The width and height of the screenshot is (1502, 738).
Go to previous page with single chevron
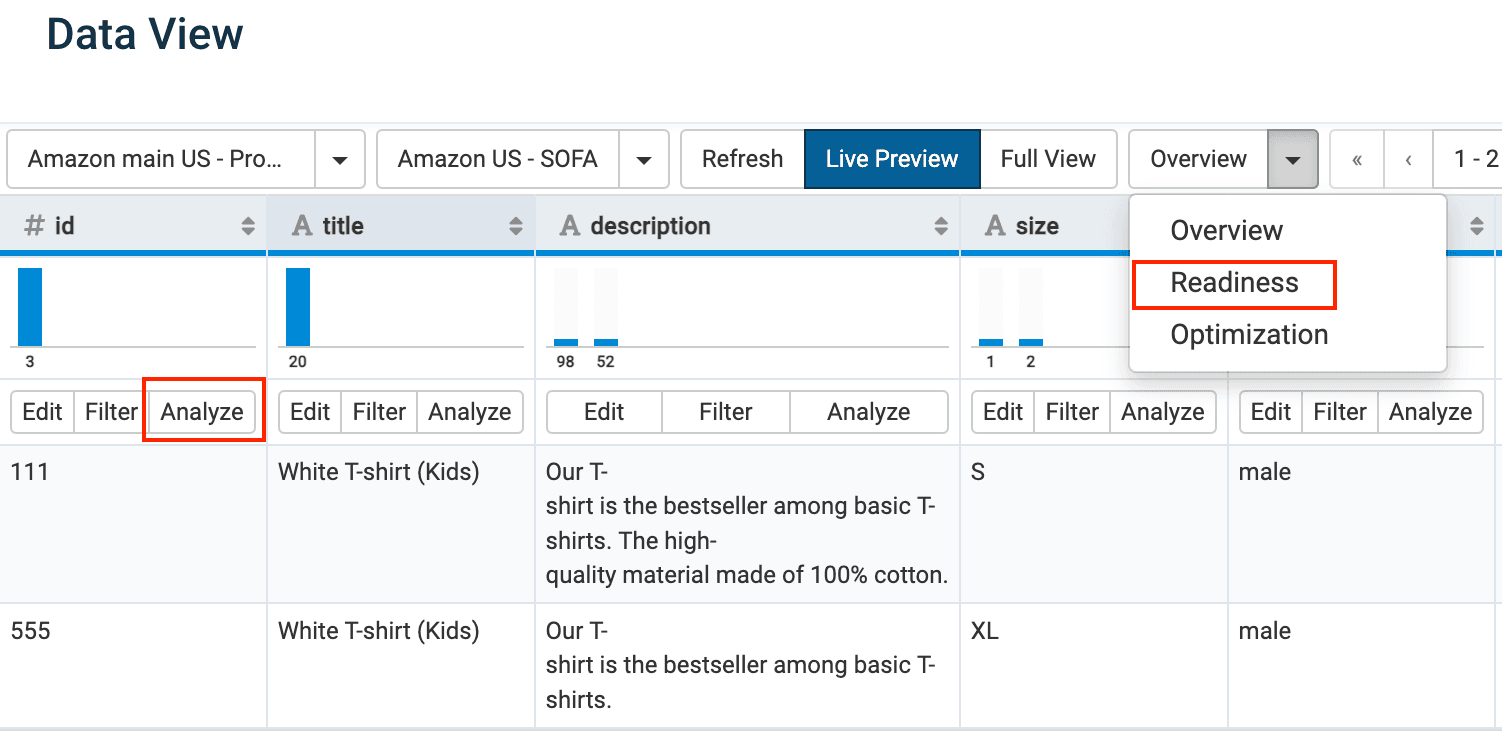1408,159
